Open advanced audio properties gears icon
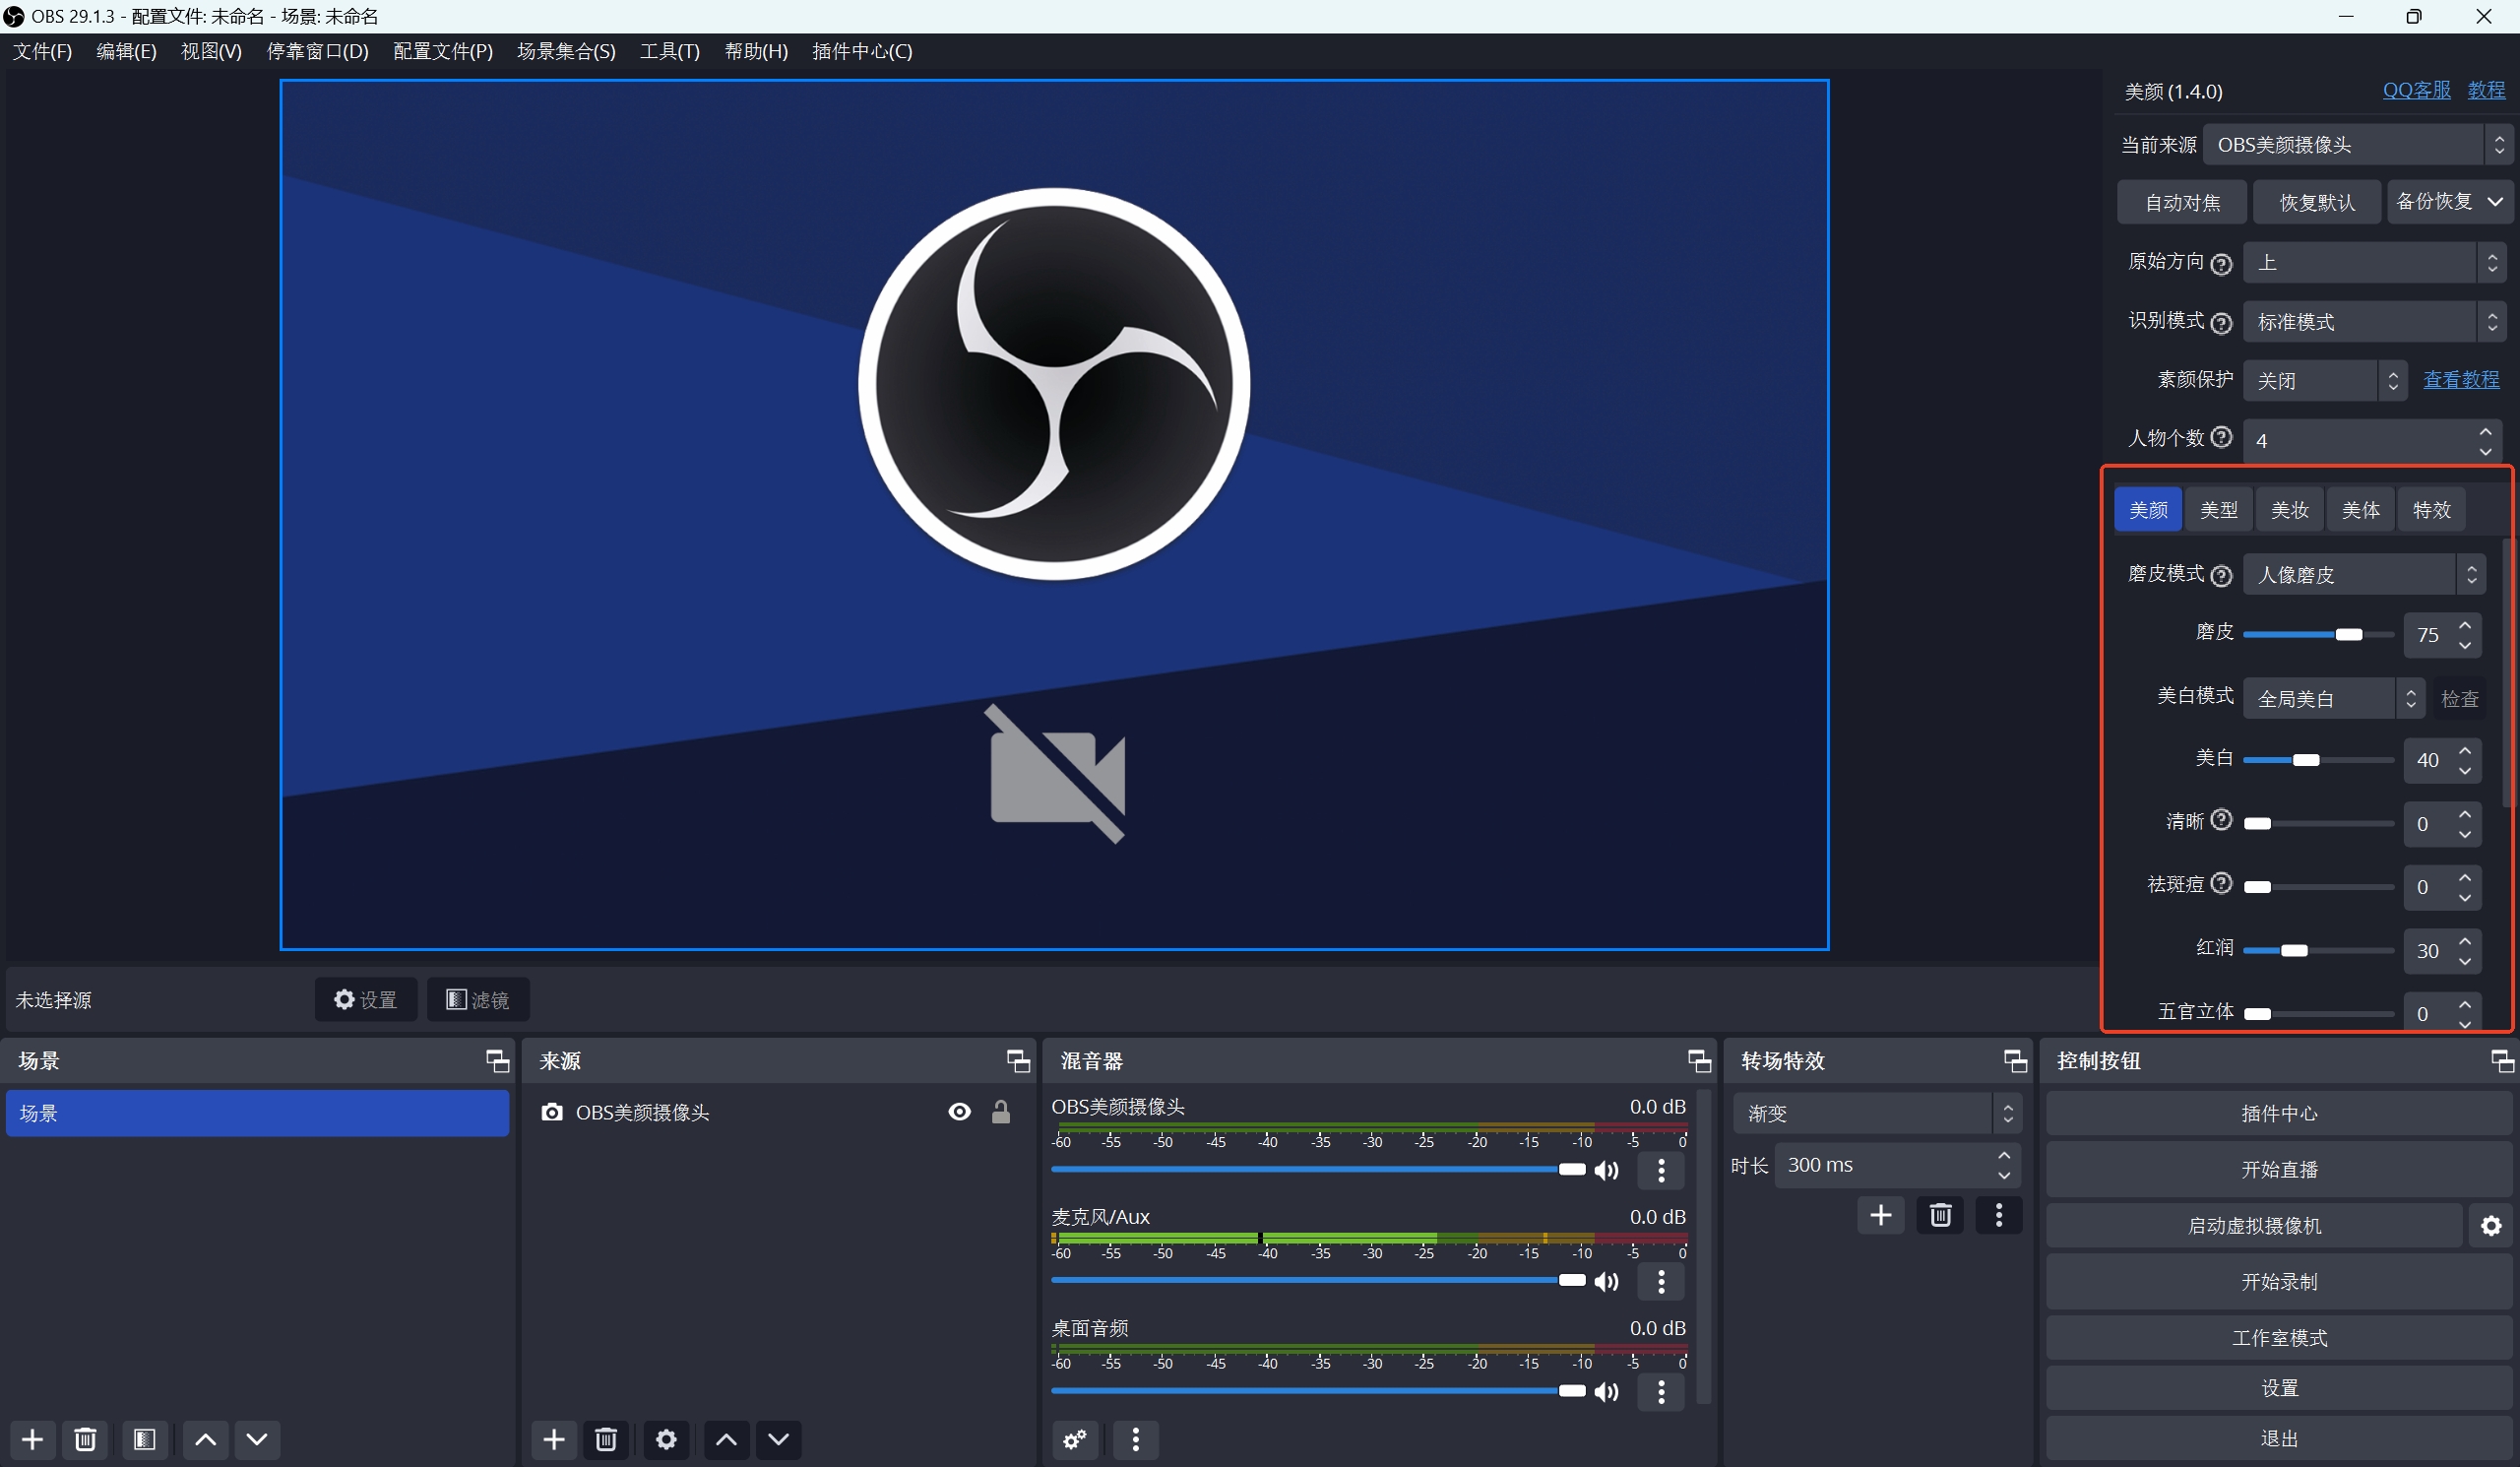2520x1467 pixels. pyautogui.click(x=1075, y=1439)
